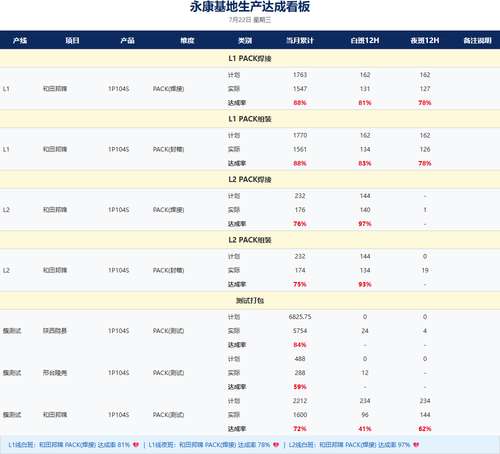Image resolution: width=500 pixels, height=454 pixels.
Task: Select the 当月累计 column header
Action: click(x=300, y=40)
